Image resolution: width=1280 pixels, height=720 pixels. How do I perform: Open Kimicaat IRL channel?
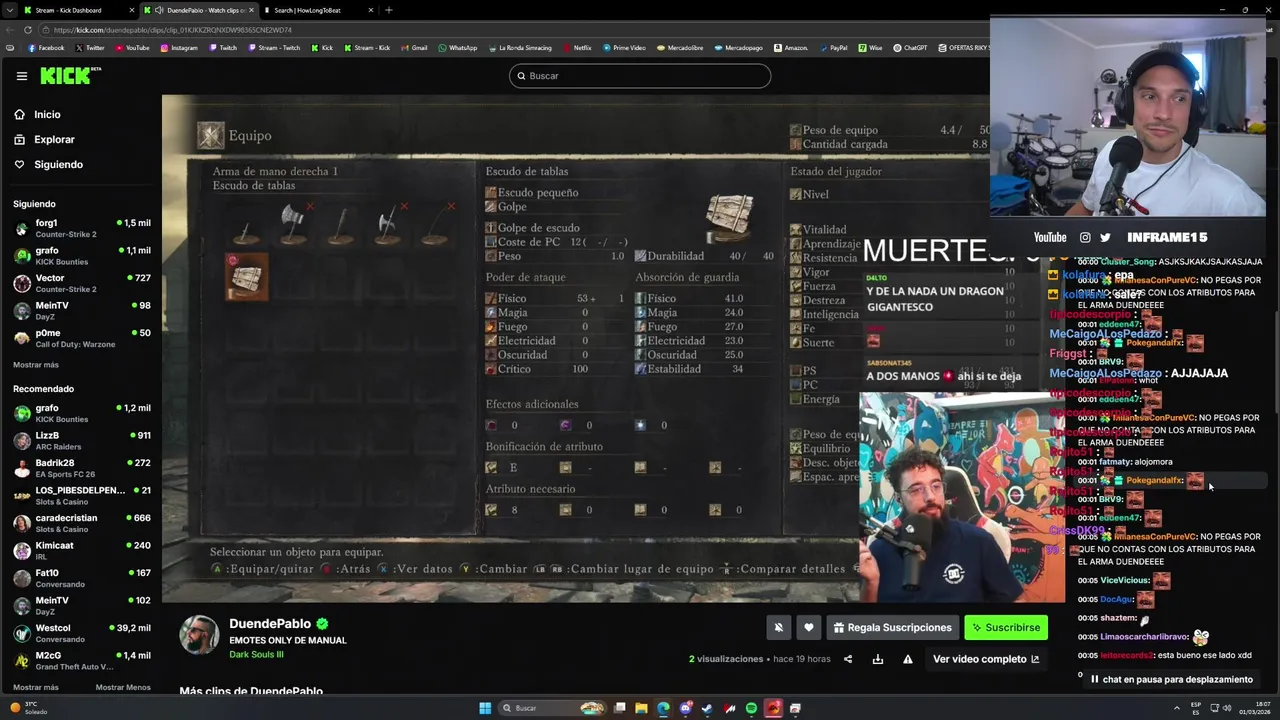coord(81,551)
